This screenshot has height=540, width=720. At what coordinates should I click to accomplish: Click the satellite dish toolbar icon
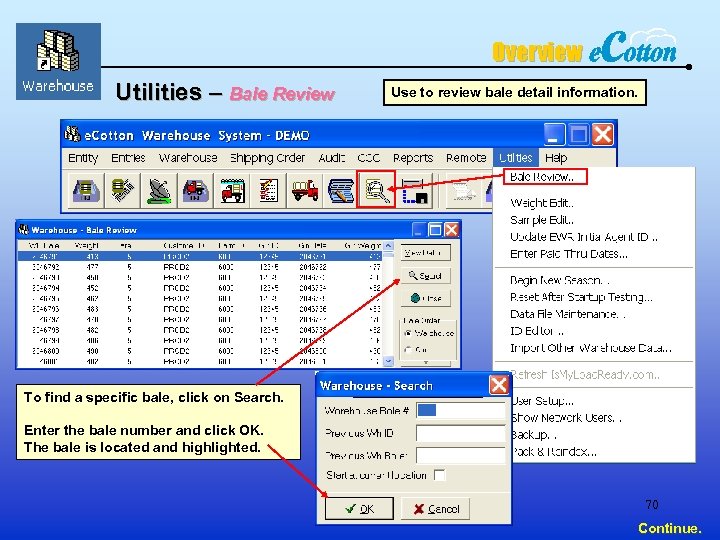(159, 190)
